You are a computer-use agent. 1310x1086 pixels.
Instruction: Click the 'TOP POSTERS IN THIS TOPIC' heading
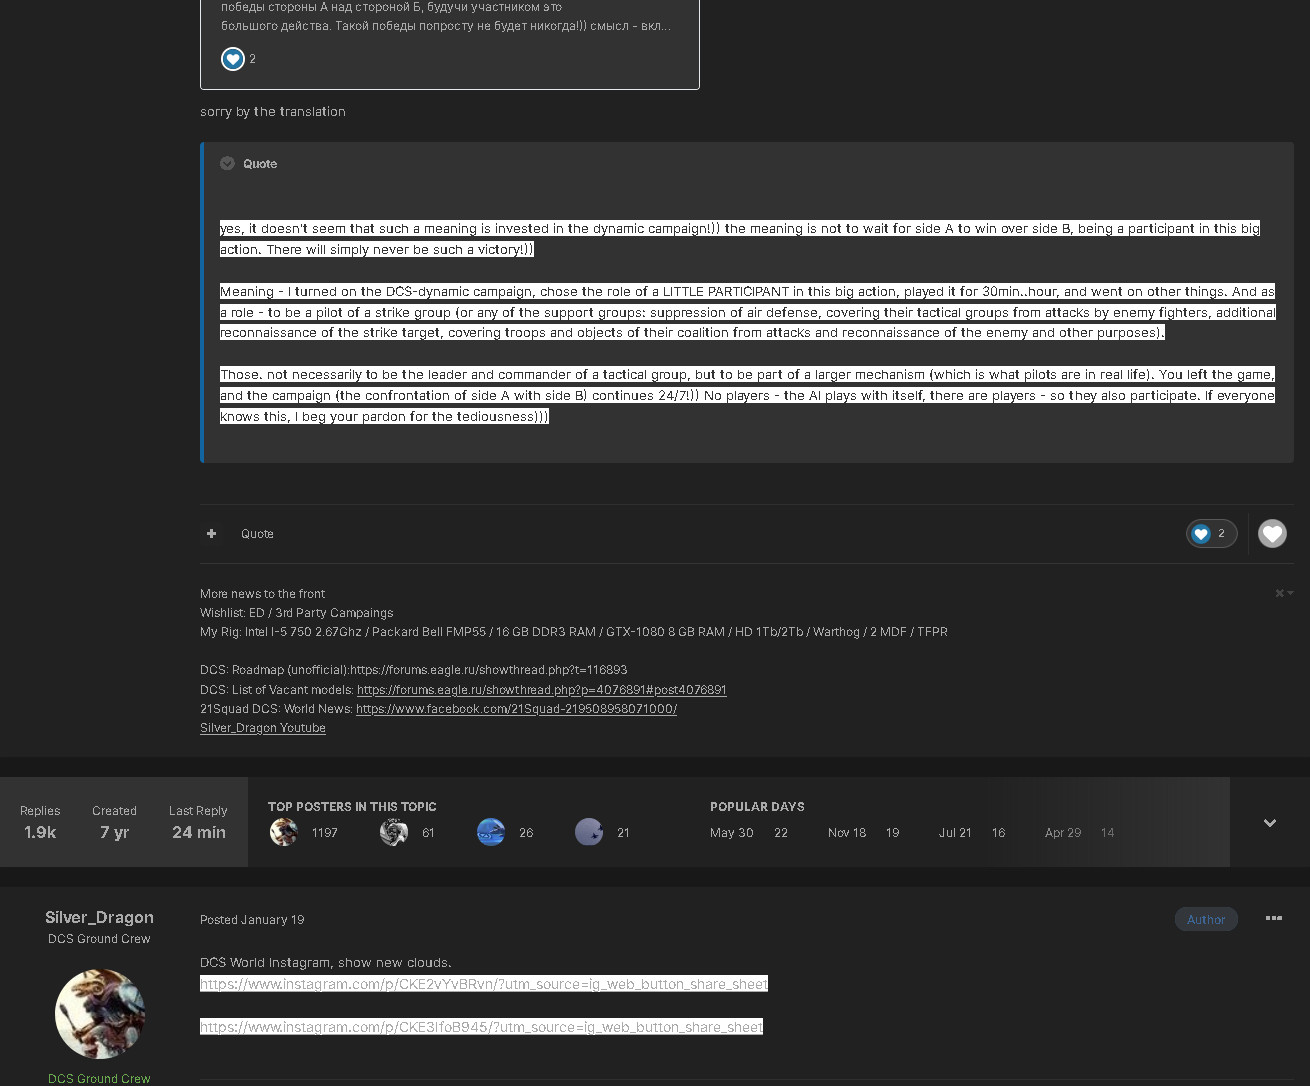tap(352, 807)
